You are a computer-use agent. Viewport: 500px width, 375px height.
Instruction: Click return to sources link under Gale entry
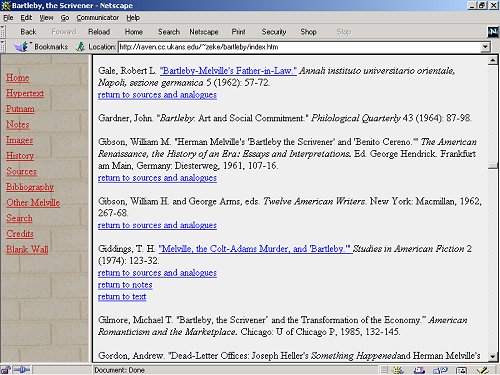pyautogui.click(x=157, y=95)
